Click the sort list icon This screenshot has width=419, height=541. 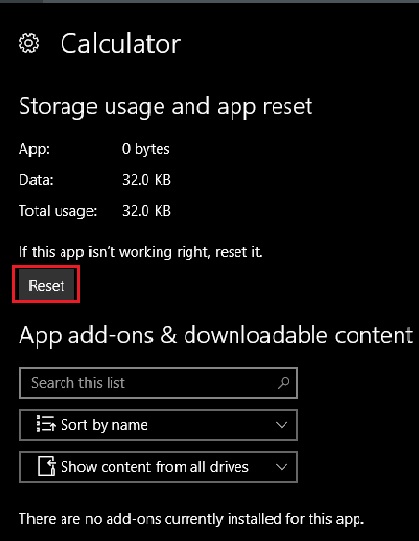pyautogui.click(x=46, y=424)
